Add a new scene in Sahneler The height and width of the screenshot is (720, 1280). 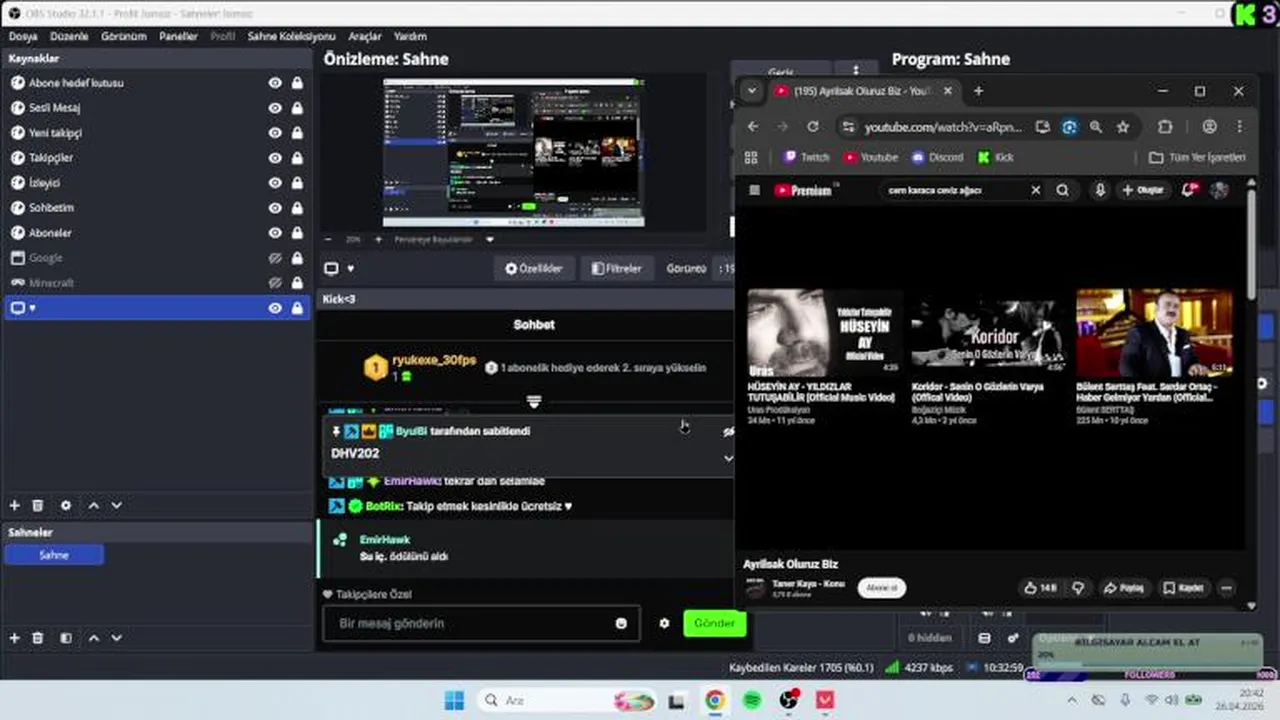coord(14,638)
